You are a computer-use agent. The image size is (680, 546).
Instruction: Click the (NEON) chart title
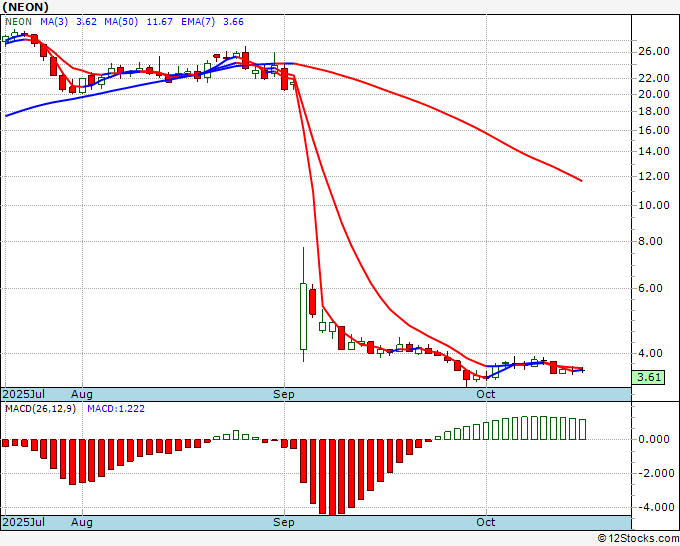[26, 7]
